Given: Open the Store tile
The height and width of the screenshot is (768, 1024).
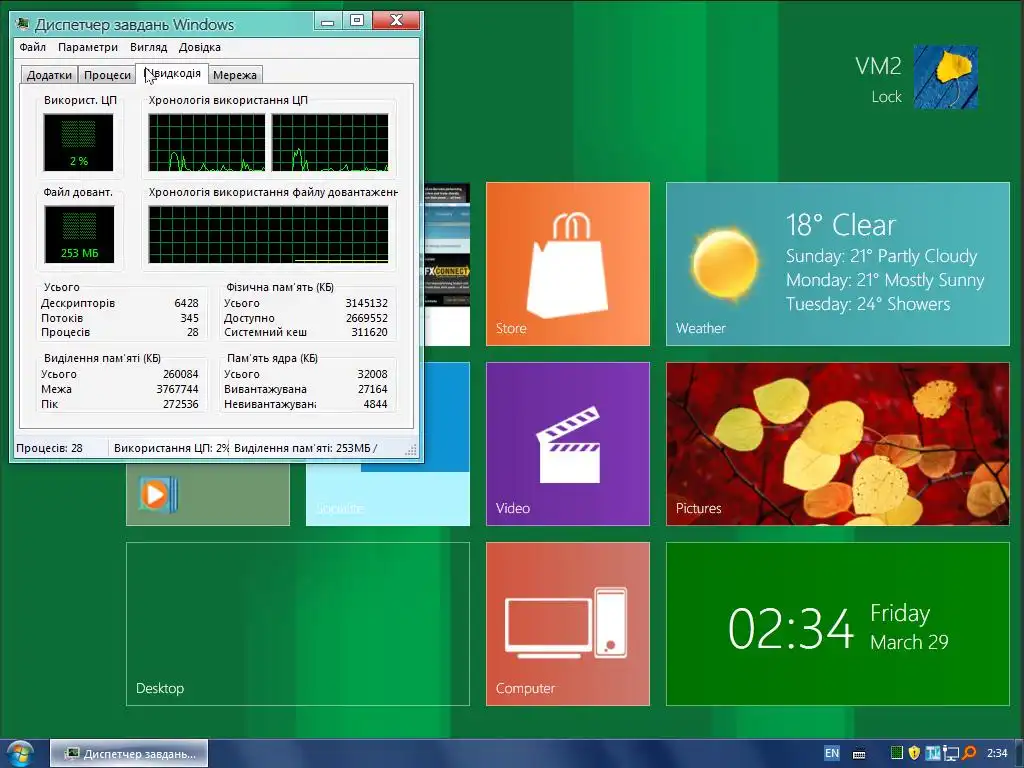Looking at the screenshot, I should coord(568,264).
